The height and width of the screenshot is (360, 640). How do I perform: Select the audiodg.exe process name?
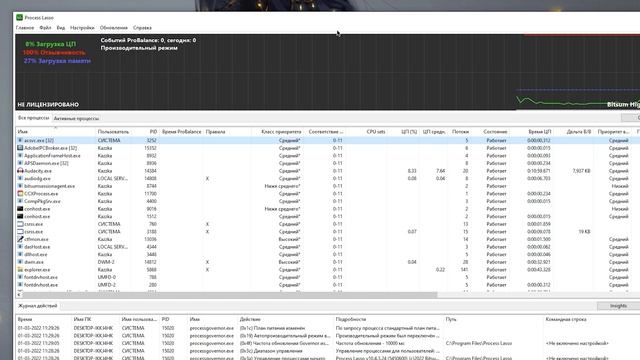37,178
